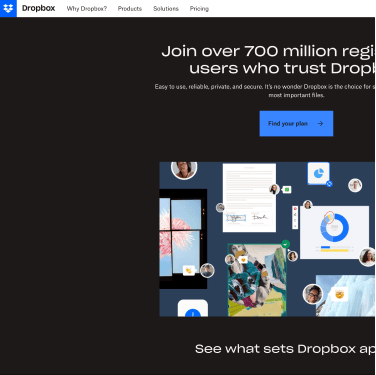
Task: Click the glacier photo thumbnail
Action: tap(345, 296)
